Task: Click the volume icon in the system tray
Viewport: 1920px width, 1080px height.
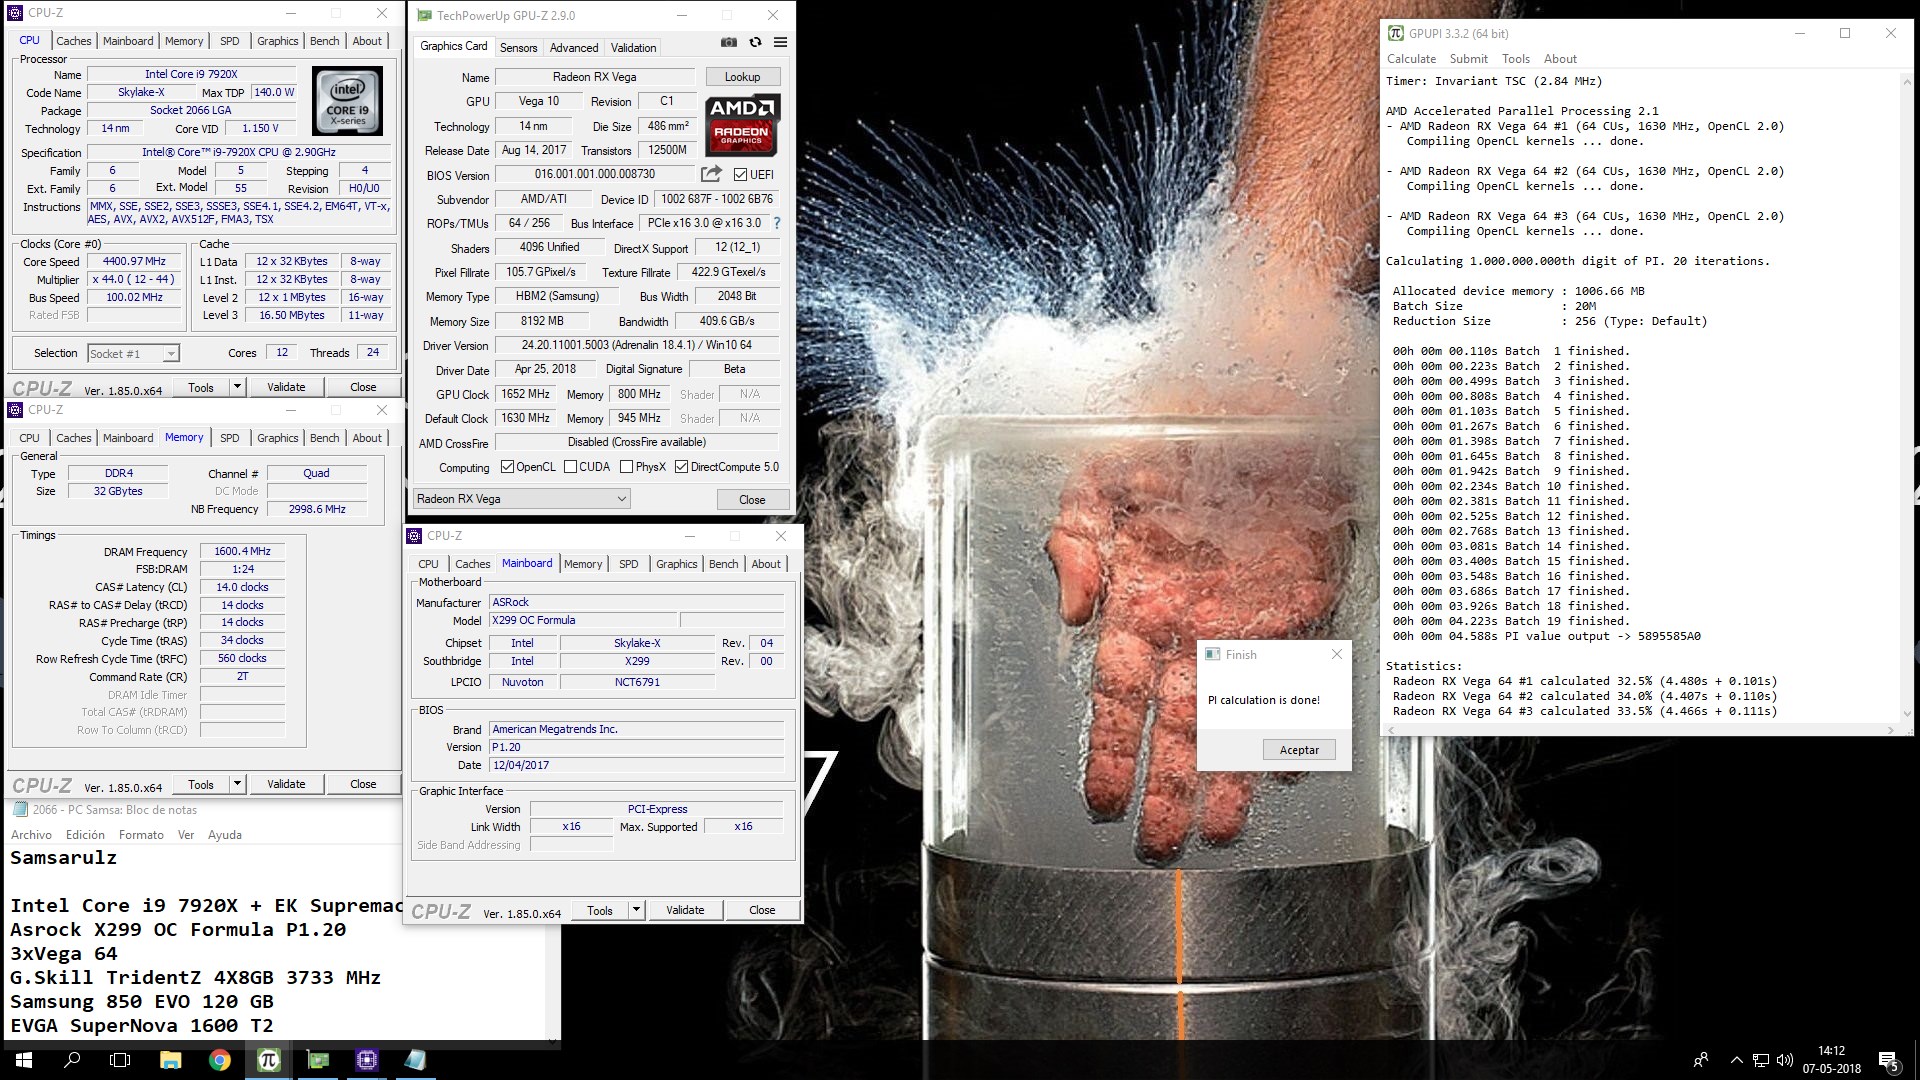Action: (x=1785, y=1060)
